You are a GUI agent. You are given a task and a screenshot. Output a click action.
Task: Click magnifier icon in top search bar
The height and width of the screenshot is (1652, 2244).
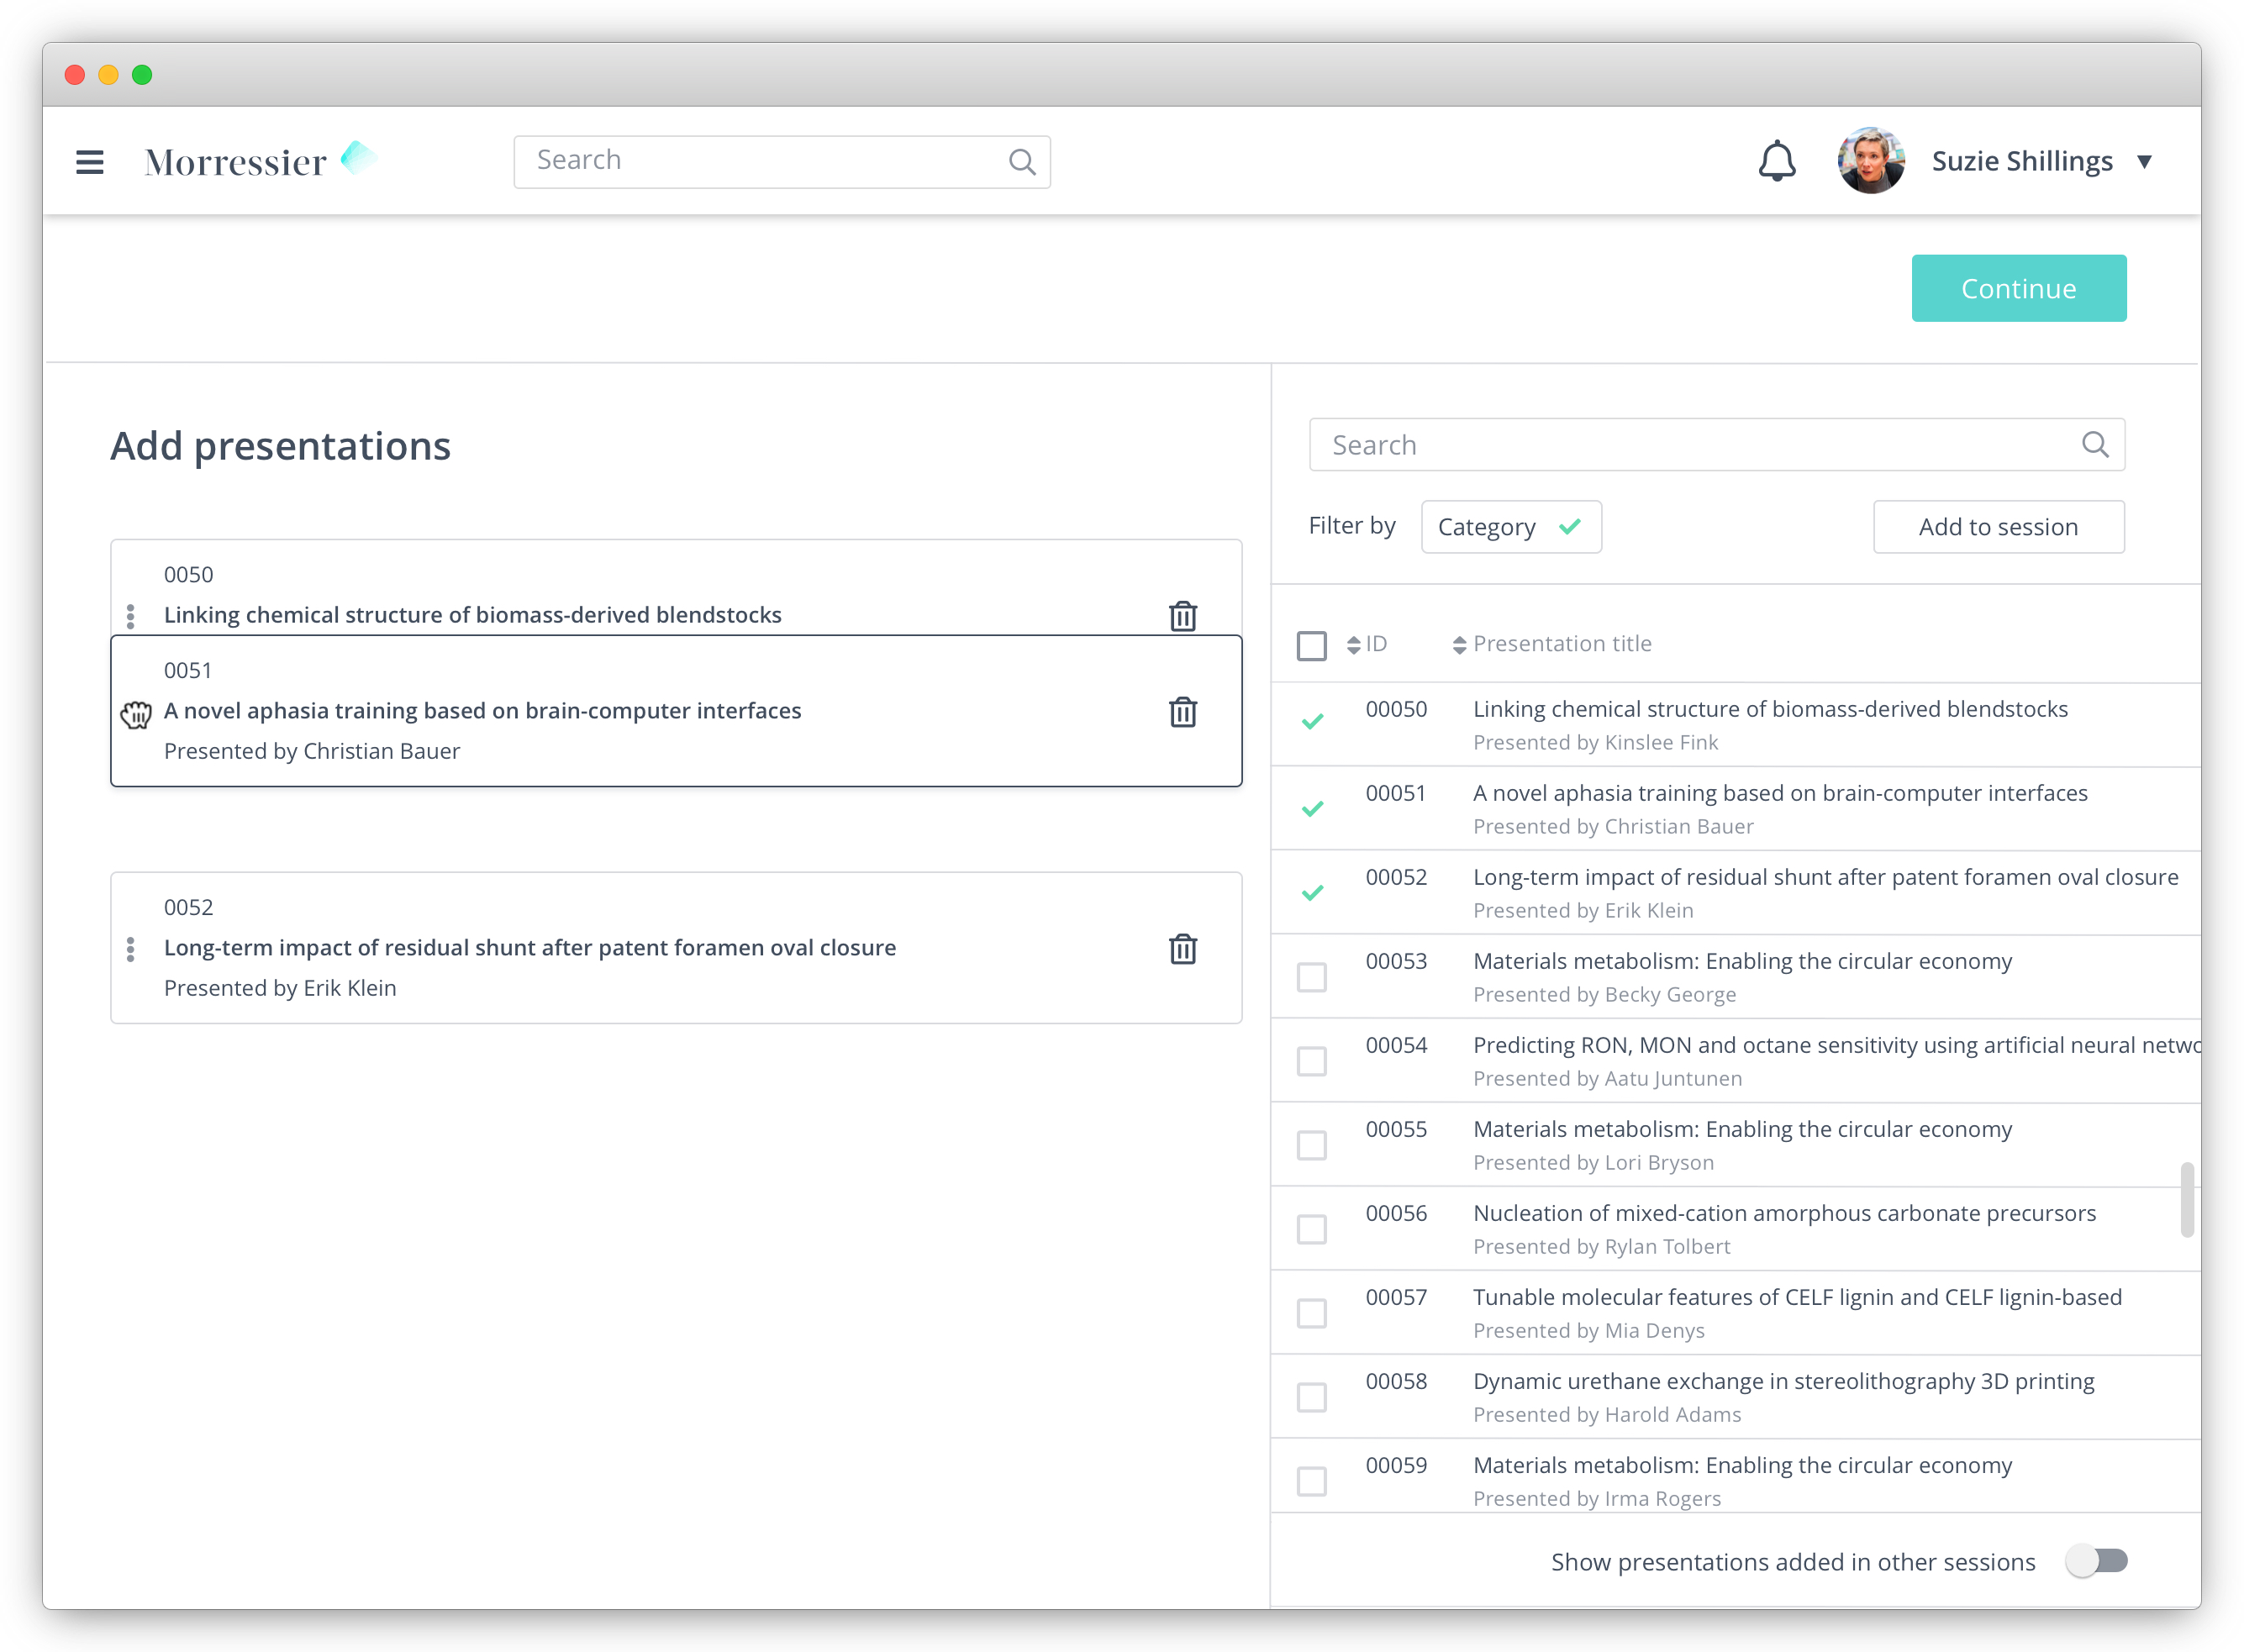[1021, 162]
